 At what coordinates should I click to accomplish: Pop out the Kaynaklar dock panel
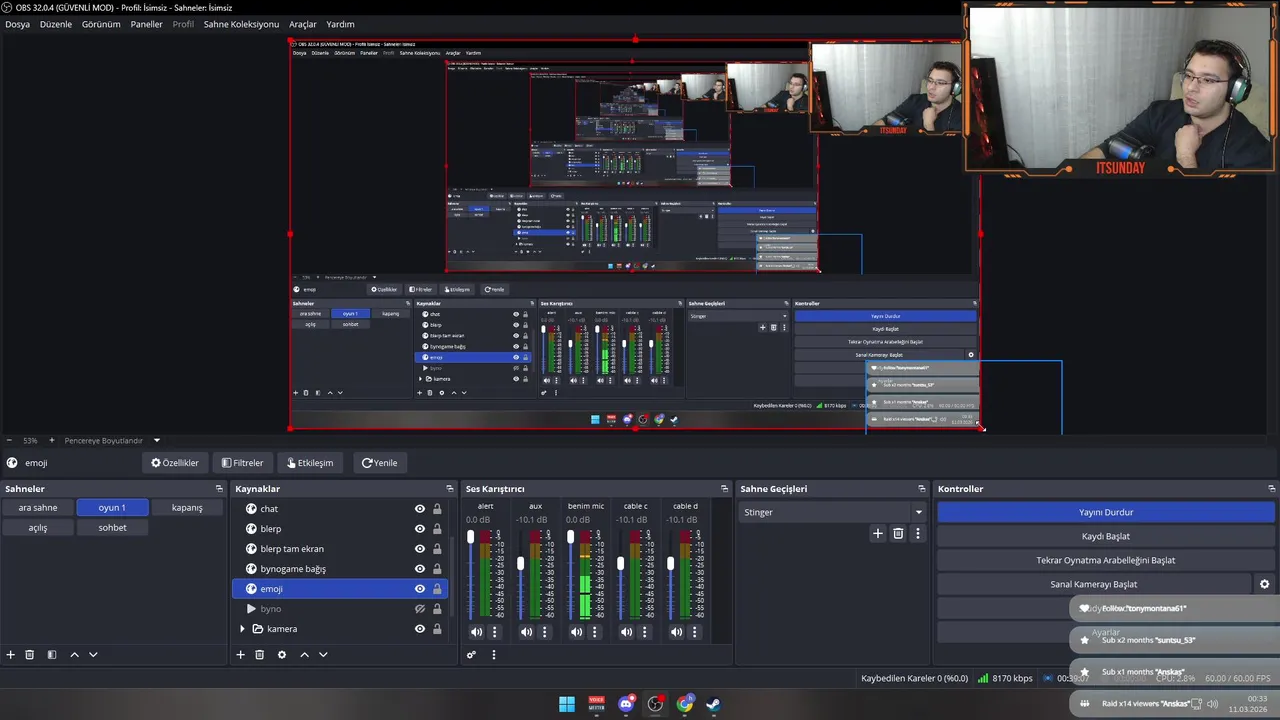tap(449, 489)
